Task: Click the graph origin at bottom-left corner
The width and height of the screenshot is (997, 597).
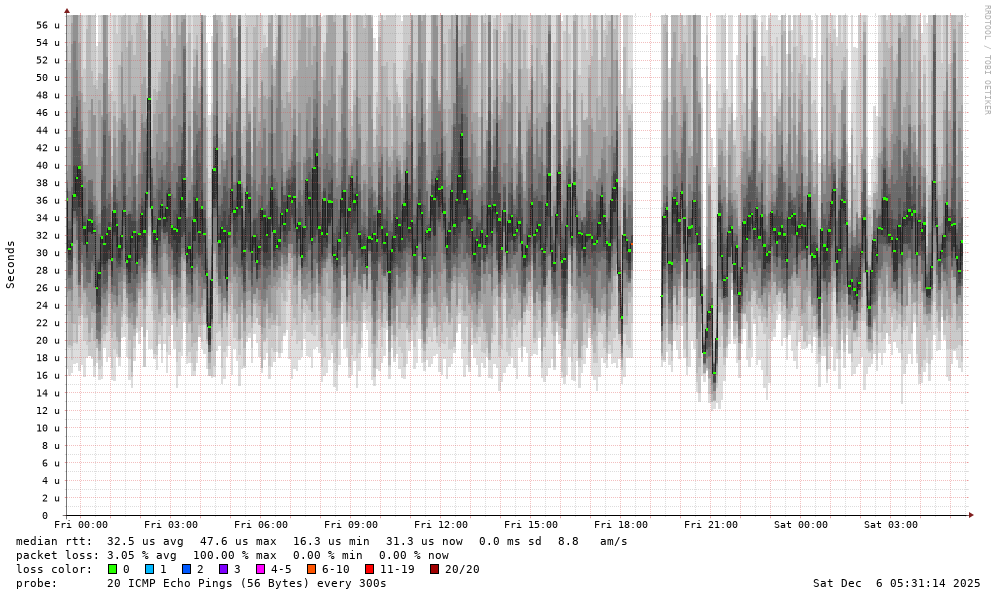Action: click(67, 514)
